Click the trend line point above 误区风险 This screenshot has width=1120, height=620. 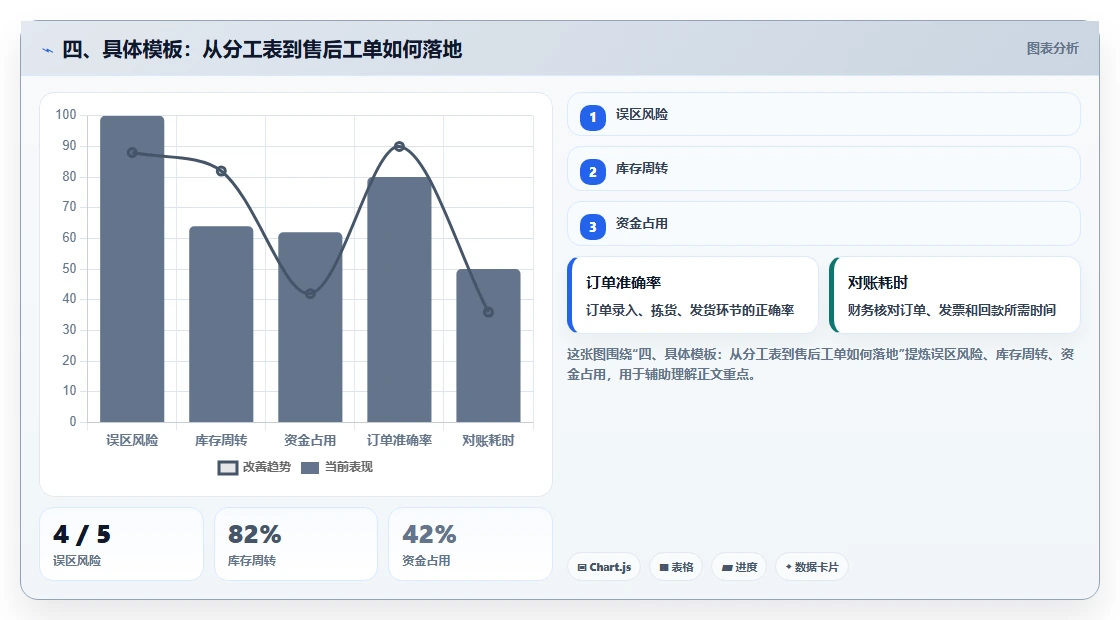pos(132,153)
